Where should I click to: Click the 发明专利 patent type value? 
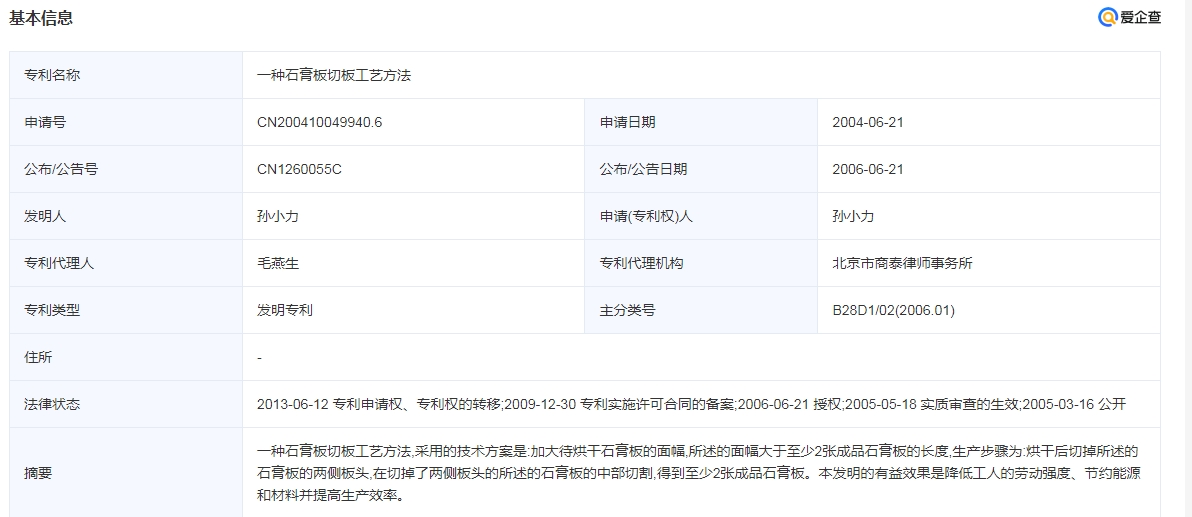click(285, 310)
